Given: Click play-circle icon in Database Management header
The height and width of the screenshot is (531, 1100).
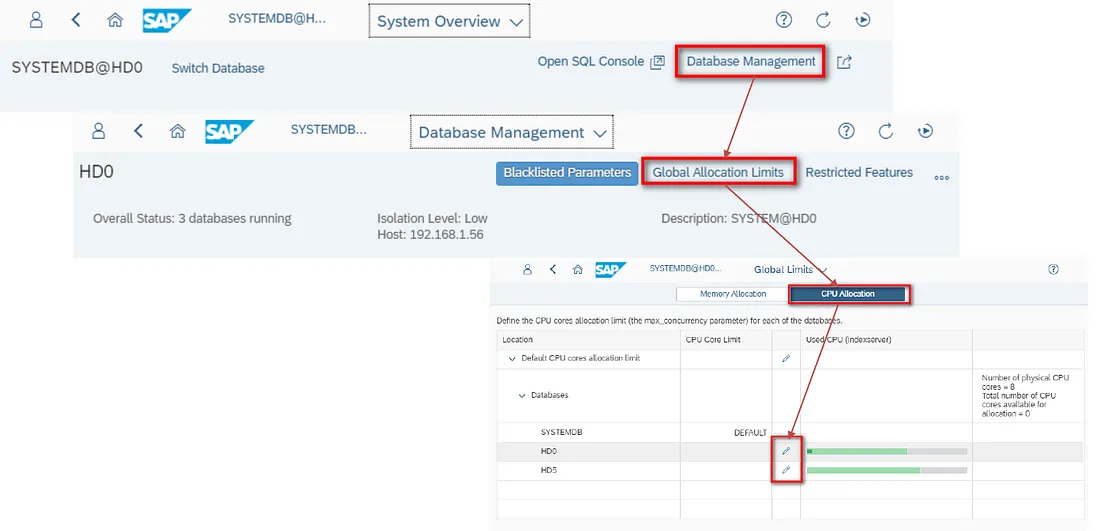Looking at the screenshot, I should pos(926,131).
